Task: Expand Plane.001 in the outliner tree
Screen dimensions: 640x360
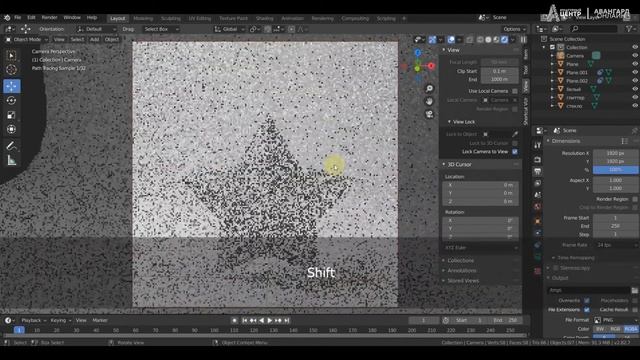Action: pos(552,72)
